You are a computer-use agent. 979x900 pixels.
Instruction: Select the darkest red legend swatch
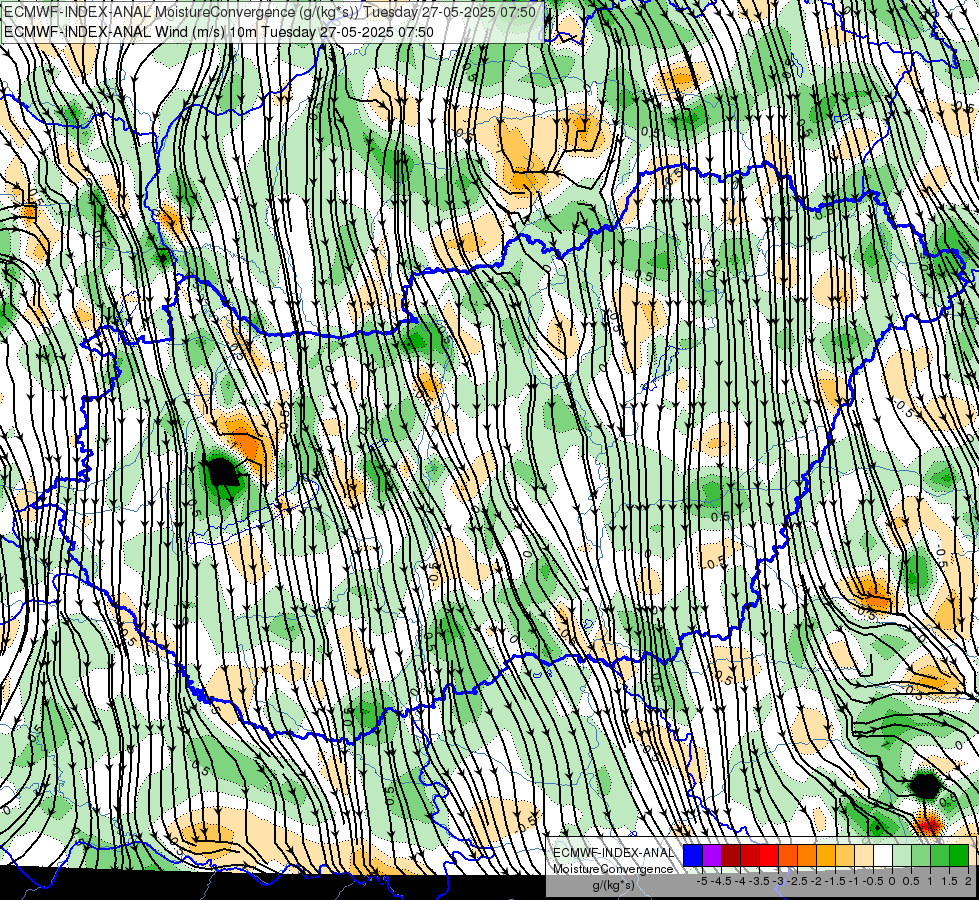pyautogui.click(x=731, y=856)
